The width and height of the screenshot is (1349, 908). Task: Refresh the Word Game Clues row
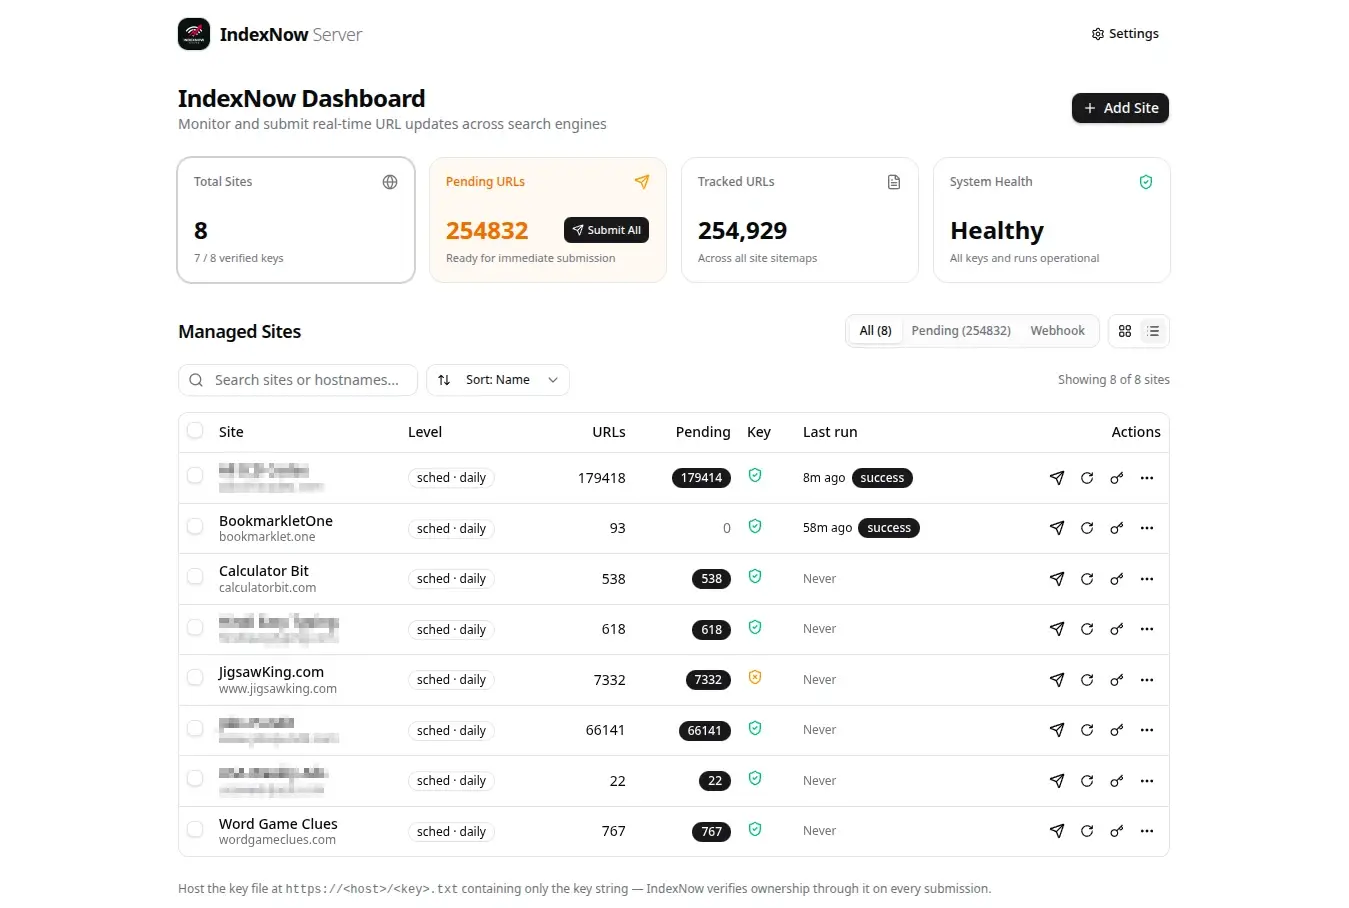pyautogui.click(x=1087, y=831)
